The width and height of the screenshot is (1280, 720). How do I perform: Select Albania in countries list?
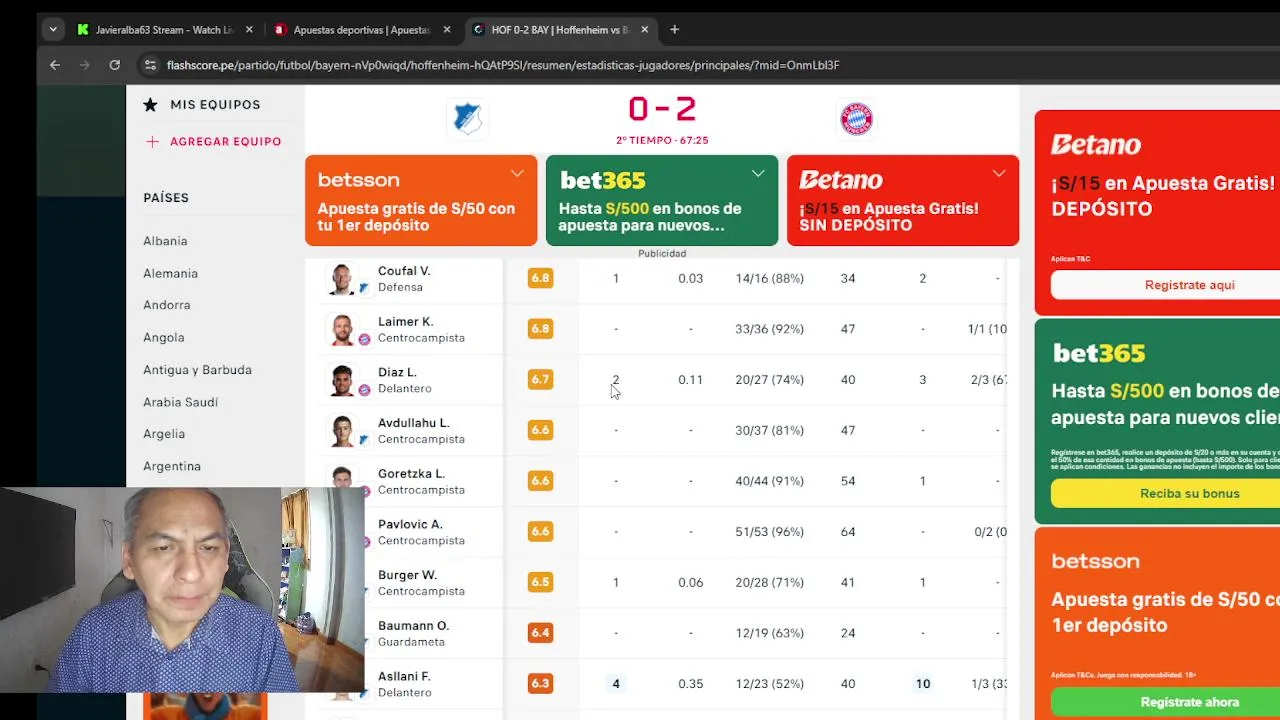(165, 241)
